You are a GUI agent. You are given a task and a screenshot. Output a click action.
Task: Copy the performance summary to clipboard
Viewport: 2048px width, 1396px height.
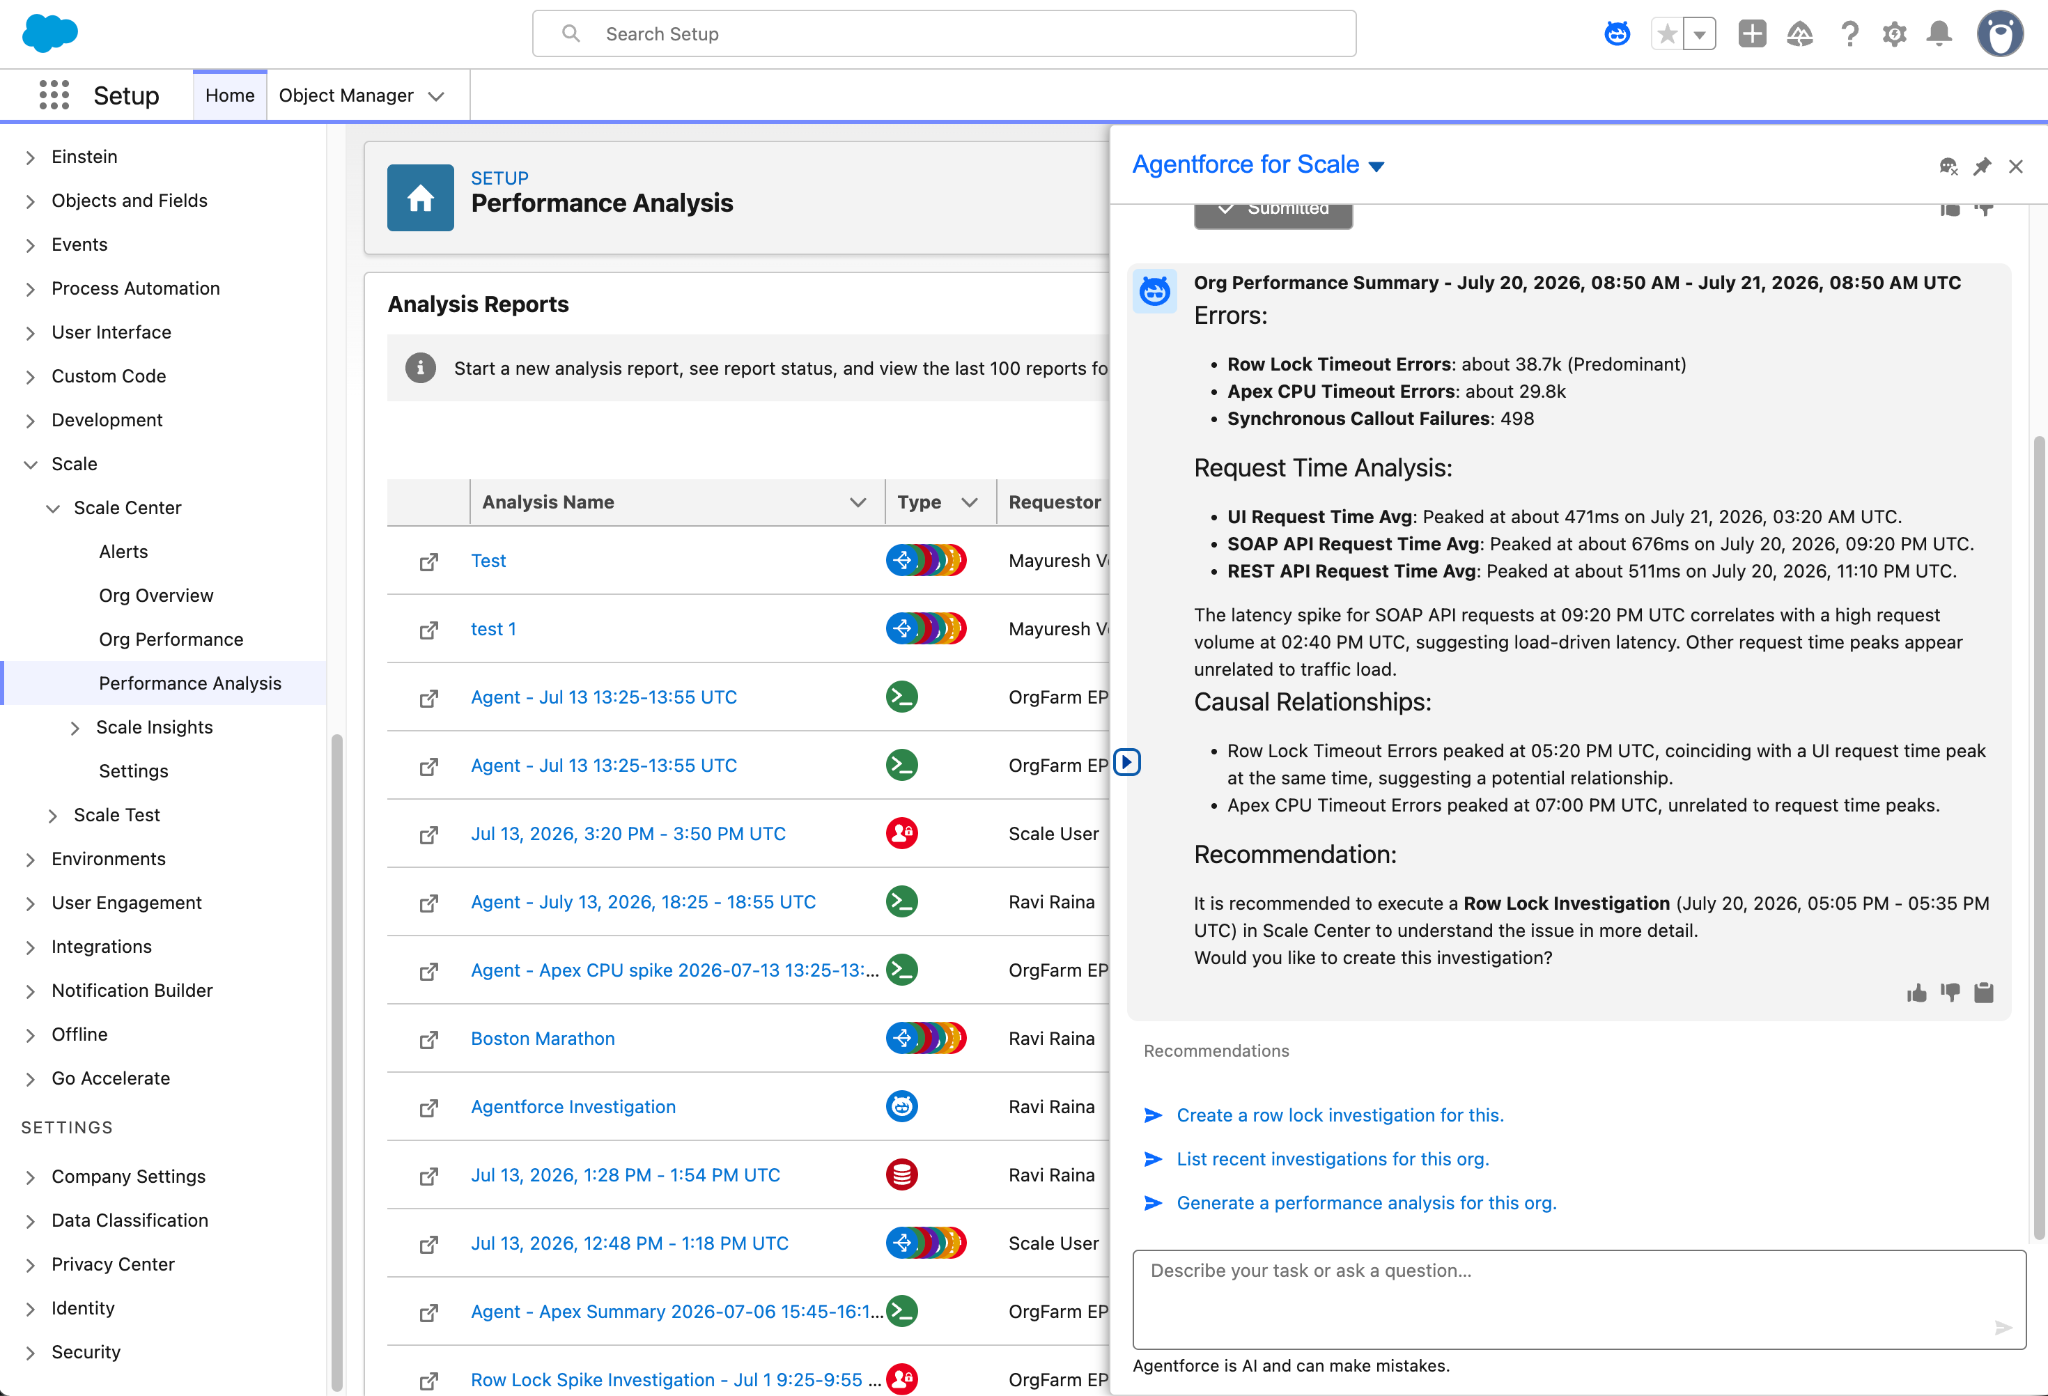(1984, 992)
